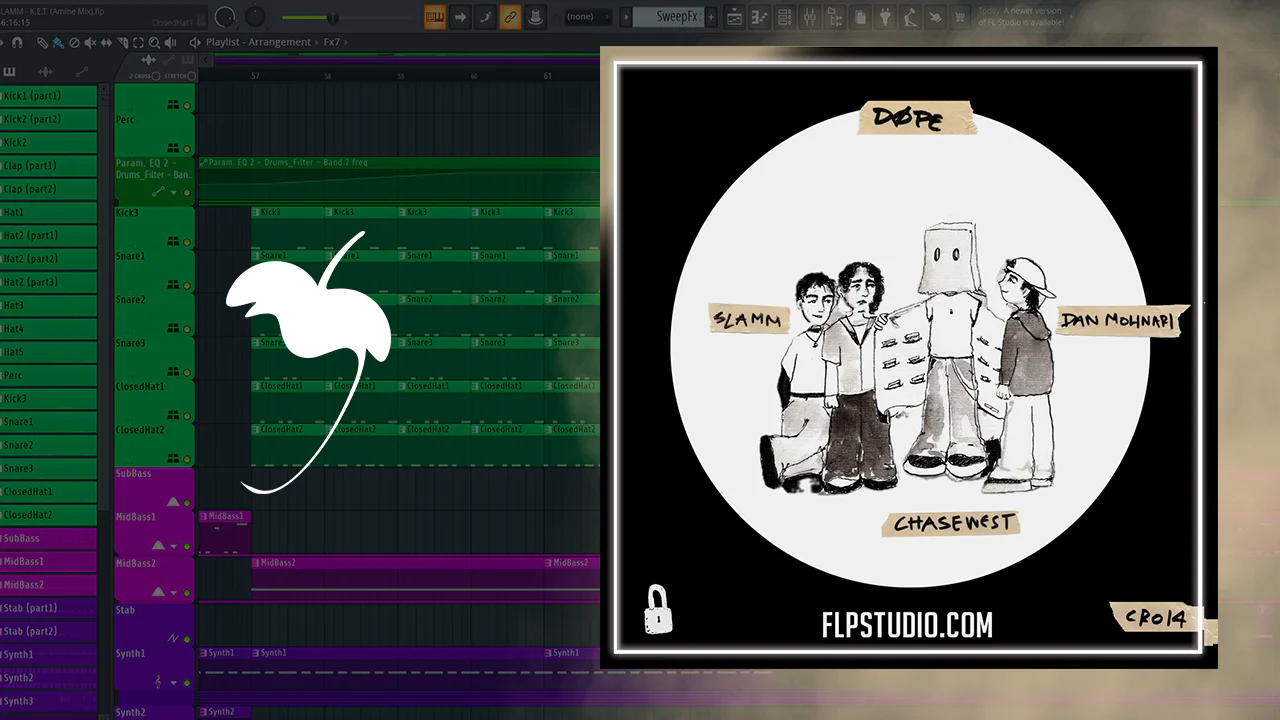
Task: Open the Browser folder-tree icon
Action: pyautogui.click(x=835, y=16)
